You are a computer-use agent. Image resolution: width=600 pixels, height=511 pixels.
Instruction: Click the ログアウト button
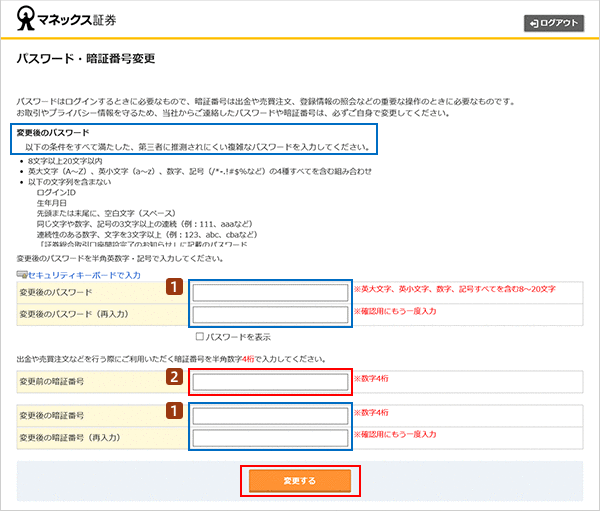(554, 23)
